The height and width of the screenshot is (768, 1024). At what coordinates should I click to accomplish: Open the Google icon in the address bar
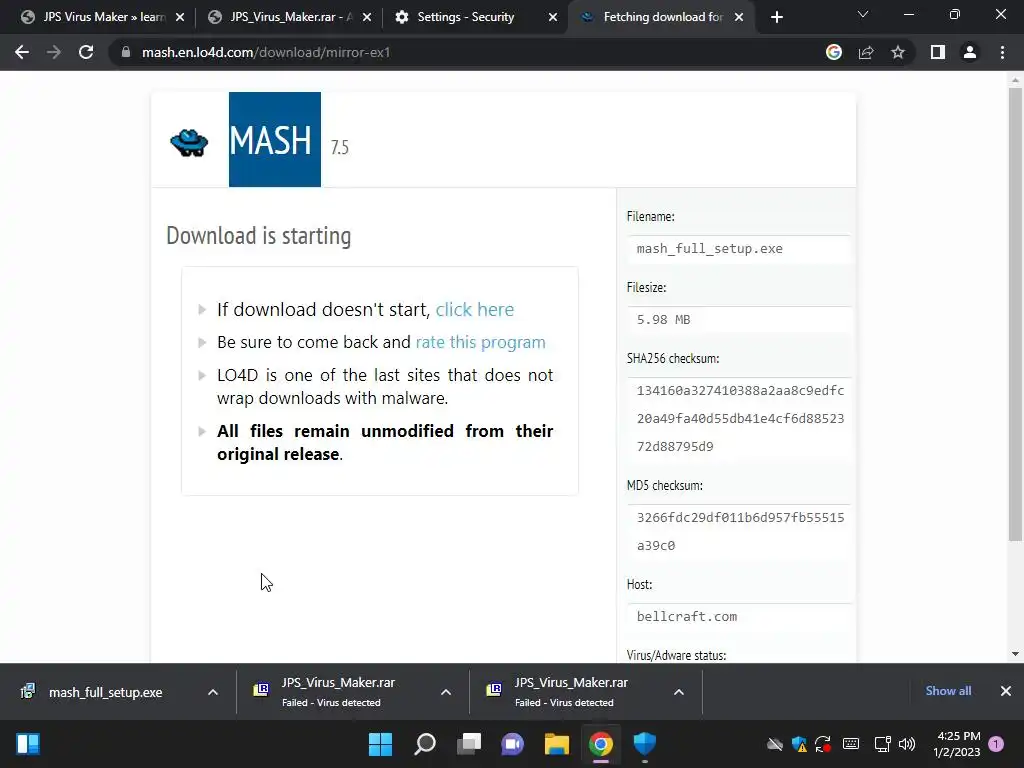(x=834, y=52)
